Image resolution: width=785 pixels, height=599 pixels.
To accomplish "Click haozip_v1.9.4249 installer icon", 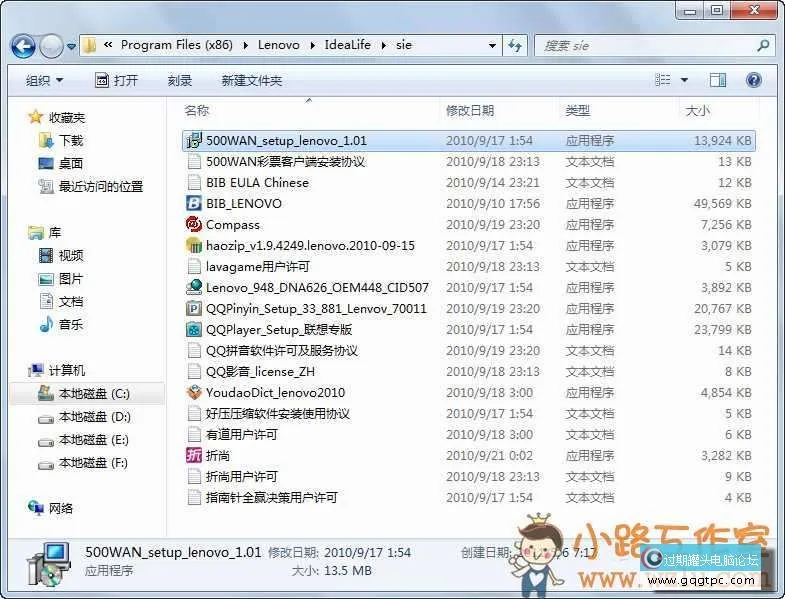I will pyautogui.click(x=194, y=245).
